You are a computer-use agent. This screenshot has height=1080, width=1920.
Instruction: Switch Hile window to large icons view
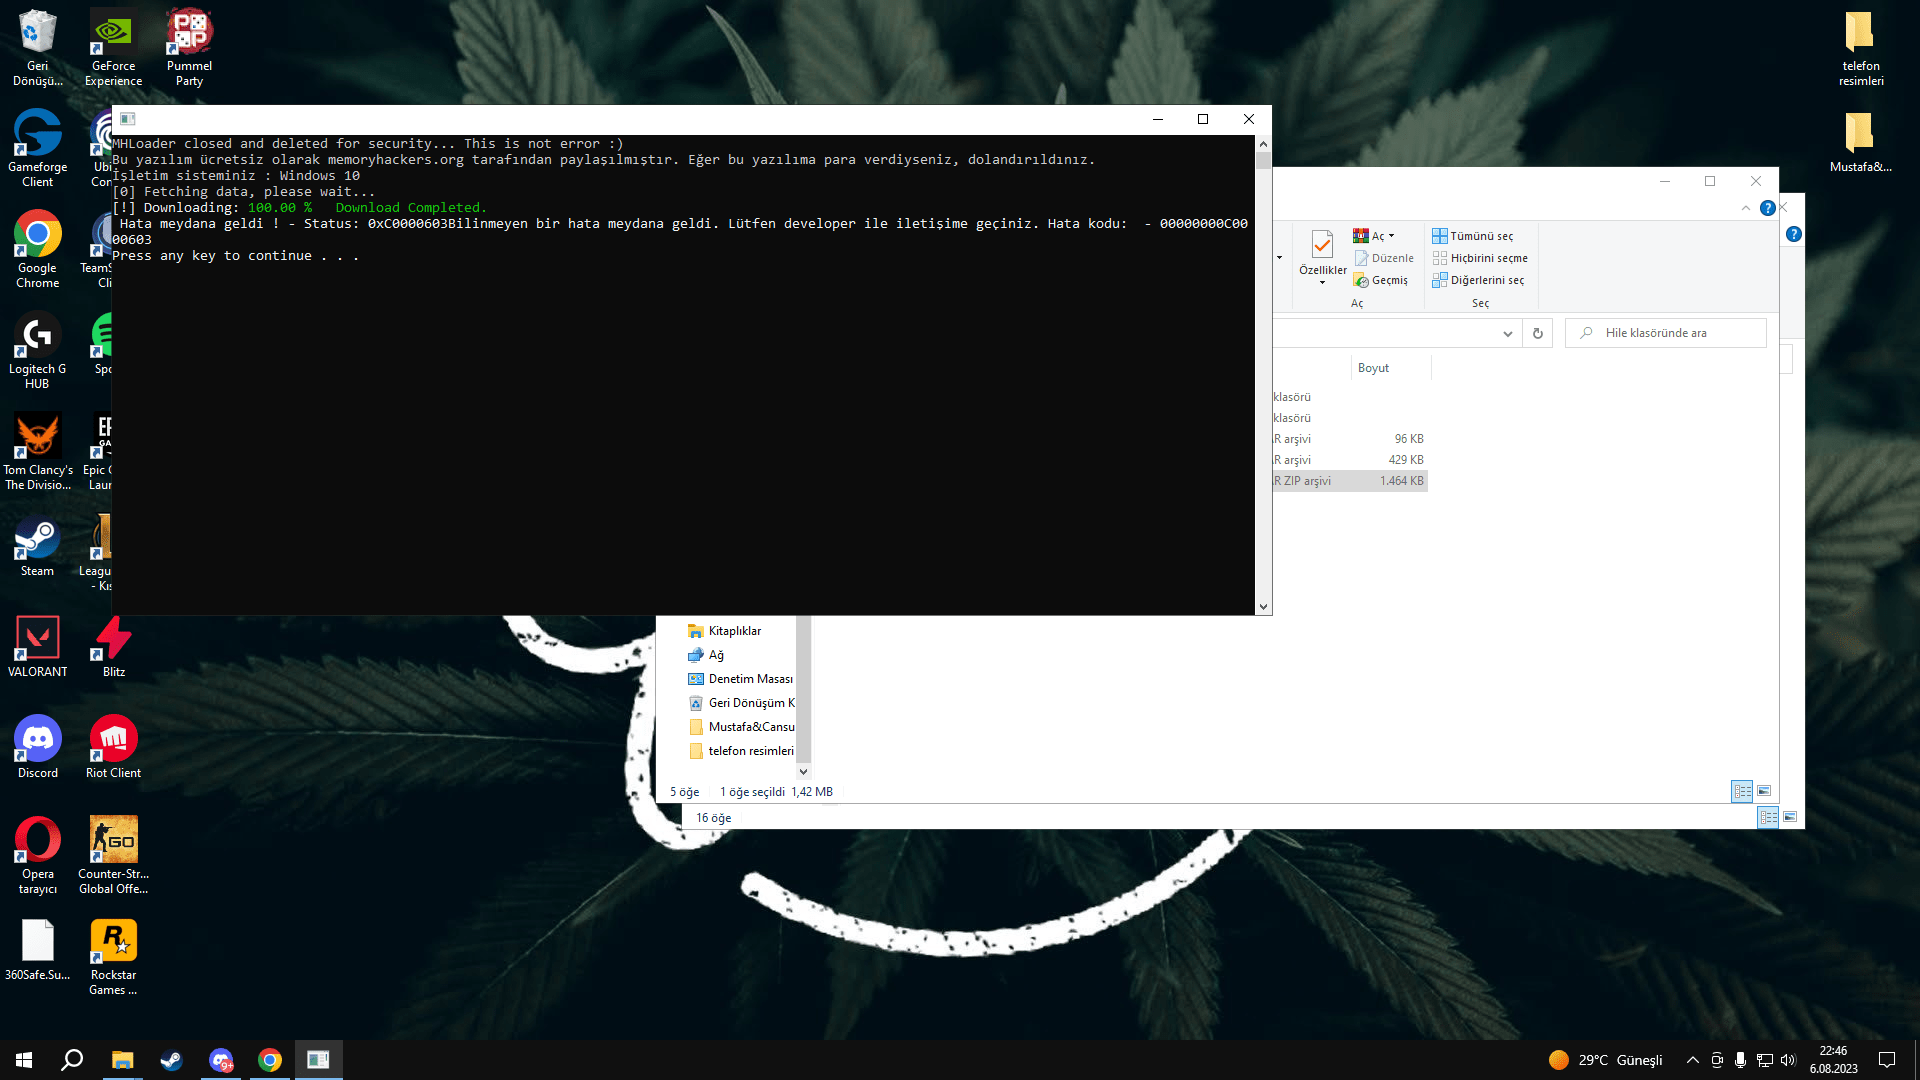1764,791
